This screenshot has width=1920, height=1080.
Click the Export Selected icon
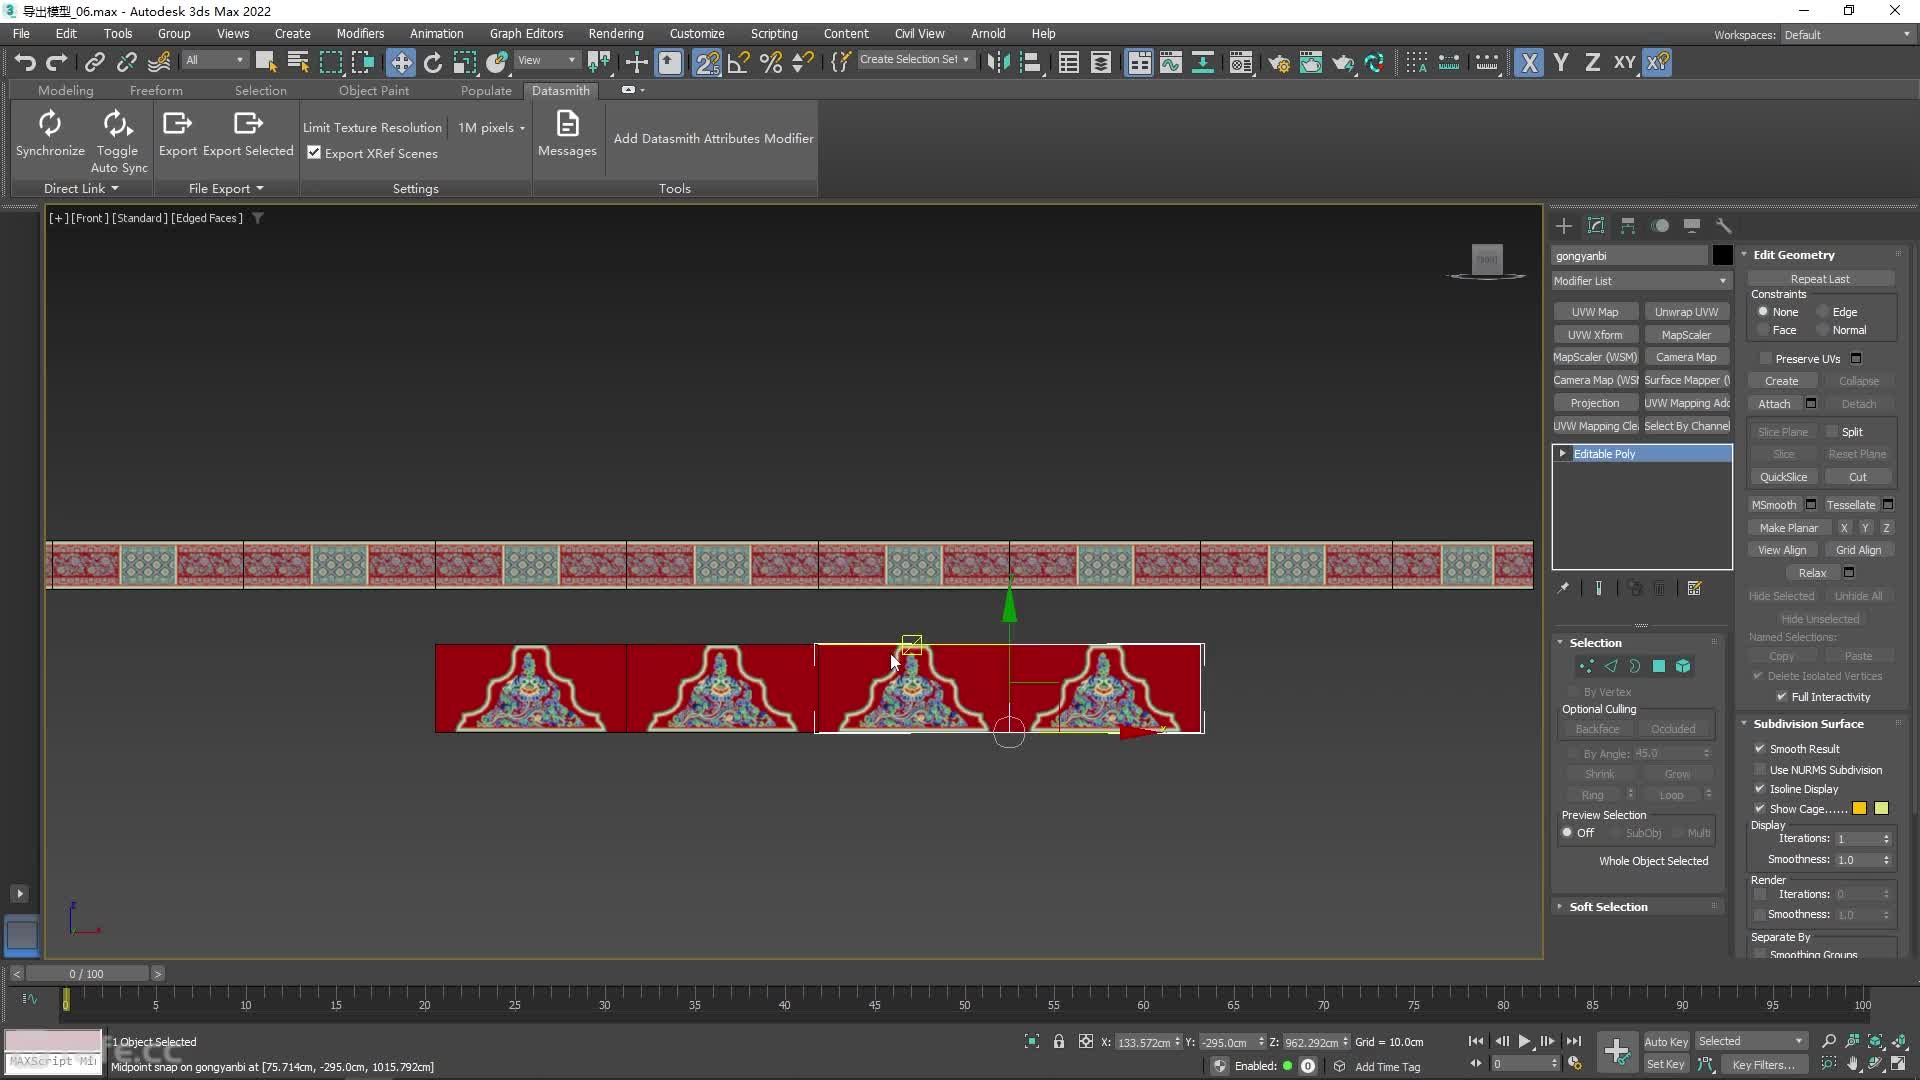pos(248,124)
